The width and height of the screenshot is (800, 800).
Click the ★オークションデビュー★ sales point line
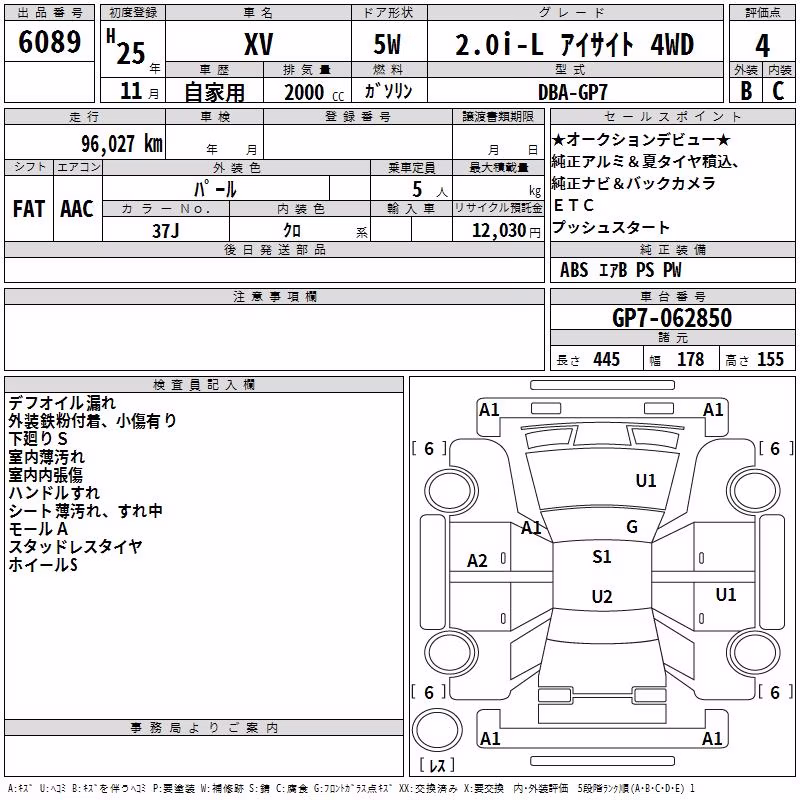coord(641,139)
